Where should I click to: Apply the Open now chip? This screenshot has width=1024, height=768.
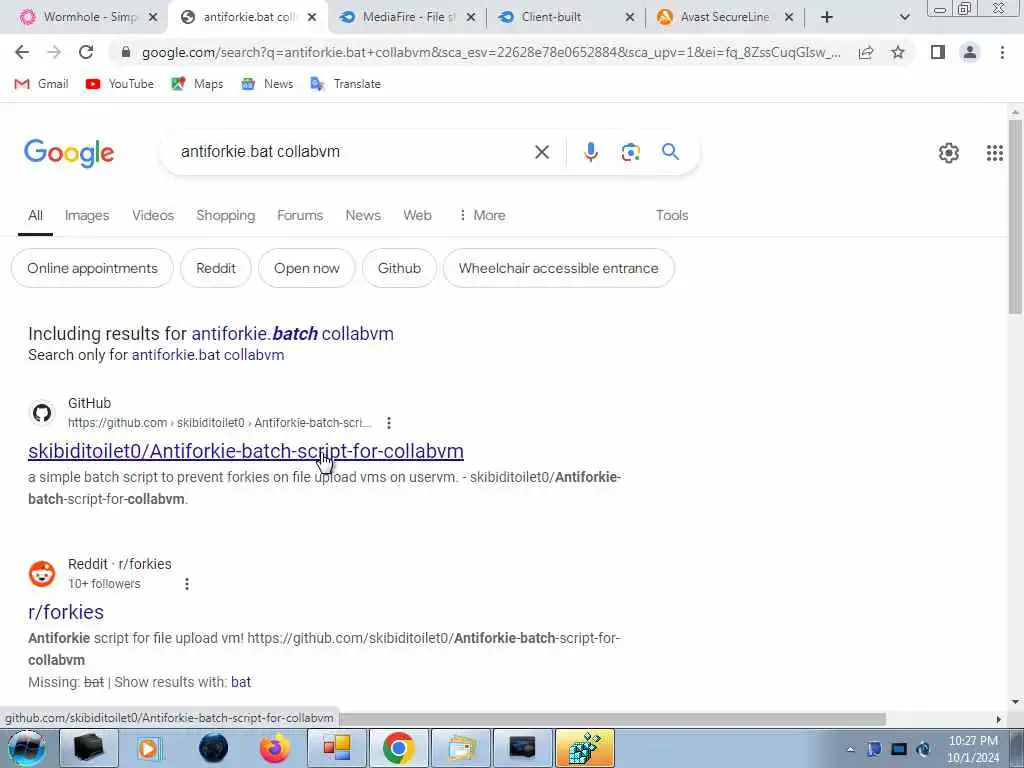click(x=306, y=268)
